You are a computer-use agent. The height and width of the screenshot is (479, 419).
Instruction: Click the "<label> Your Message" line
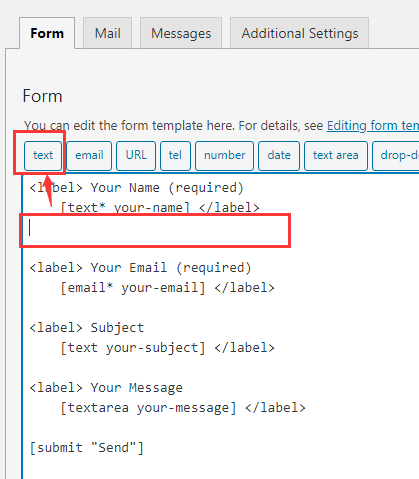[x=106, y=388]
